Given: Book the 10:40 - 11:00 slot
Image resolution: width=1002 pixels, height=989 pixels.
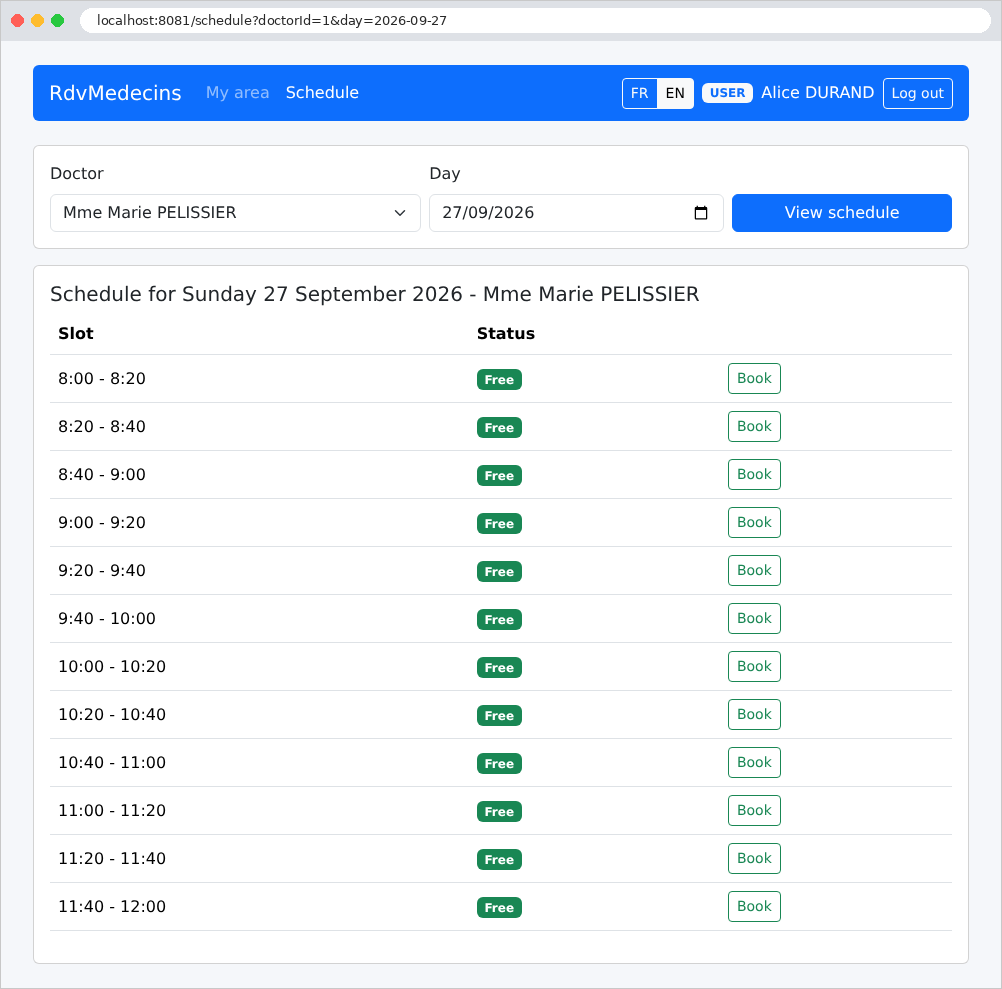Looking at the screenshot, I should [x=754, y=762].
